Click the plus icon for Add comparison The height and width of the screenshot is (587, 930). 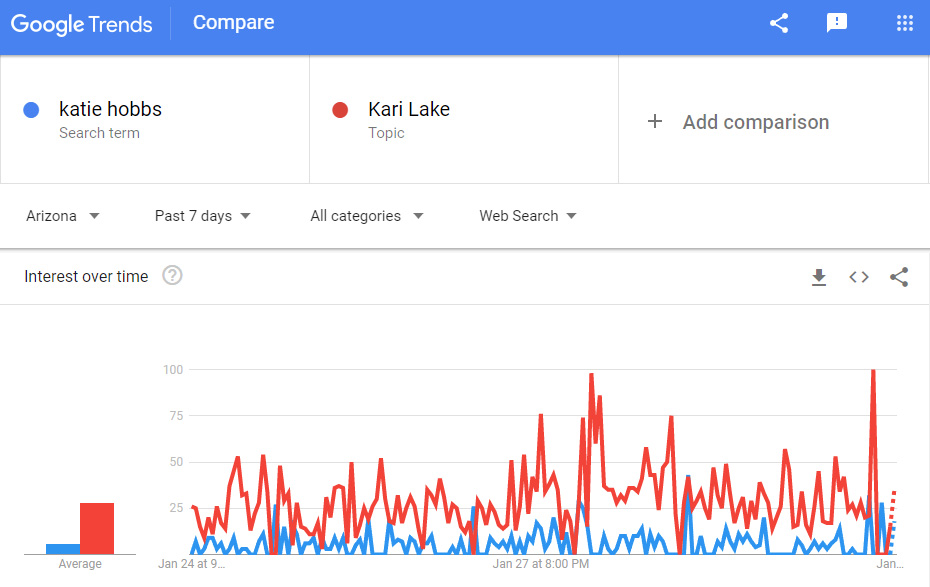655,122
